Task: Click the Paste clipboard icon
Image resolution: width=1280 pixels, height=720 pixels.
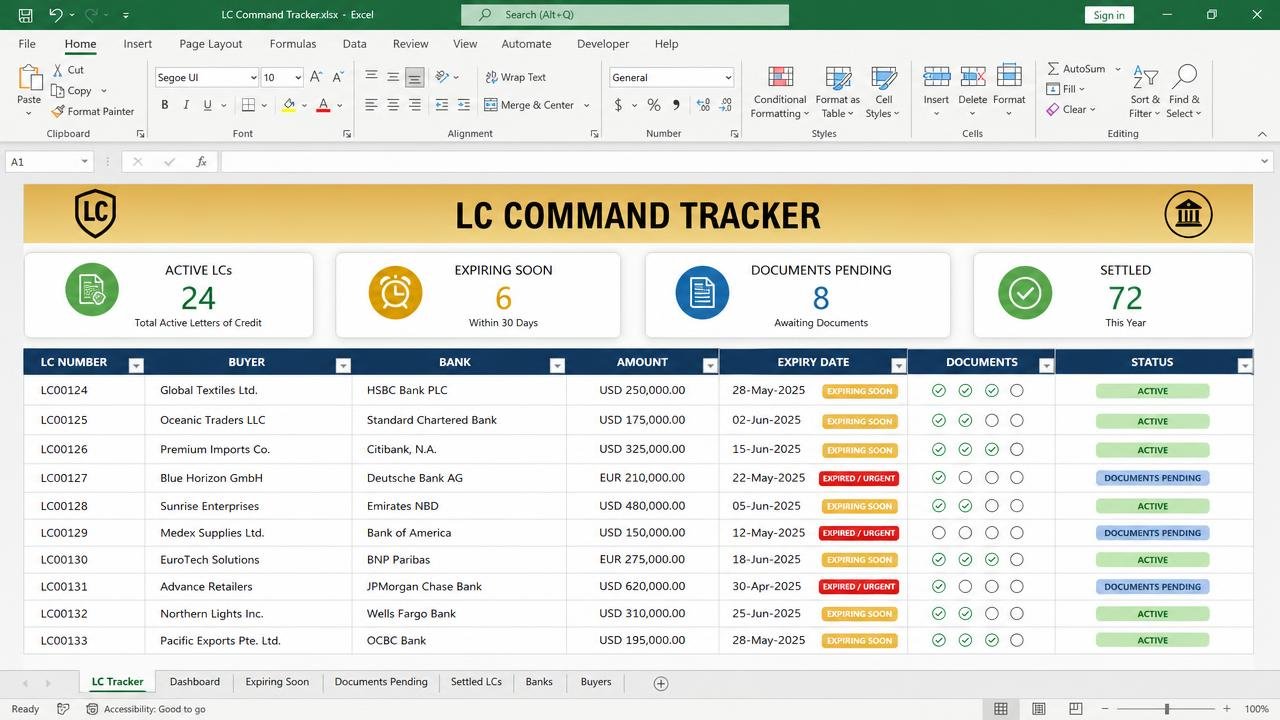Action: (x=29, y=79)
